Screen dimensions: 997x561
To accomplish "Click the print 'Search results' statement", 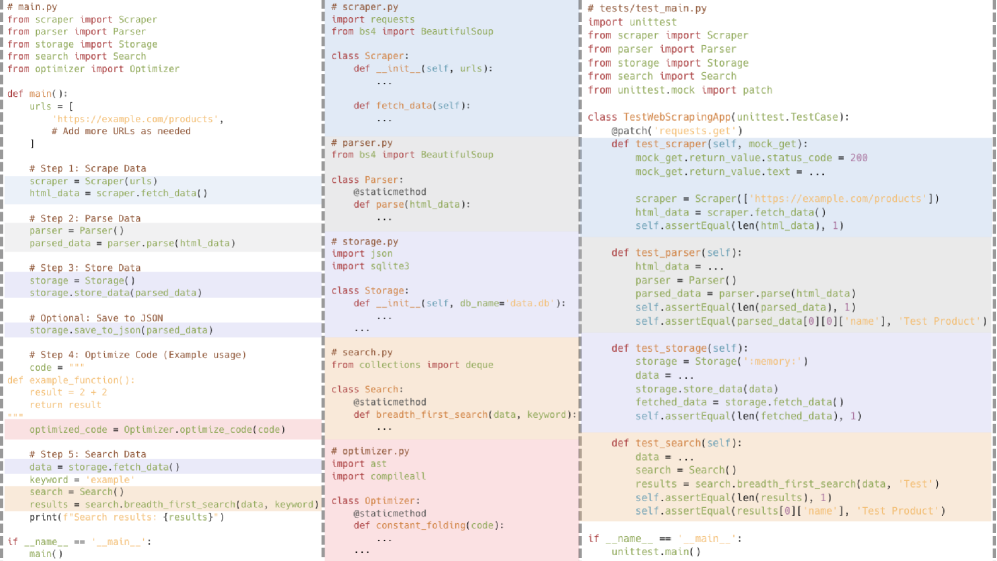I will tap(127, 517).
